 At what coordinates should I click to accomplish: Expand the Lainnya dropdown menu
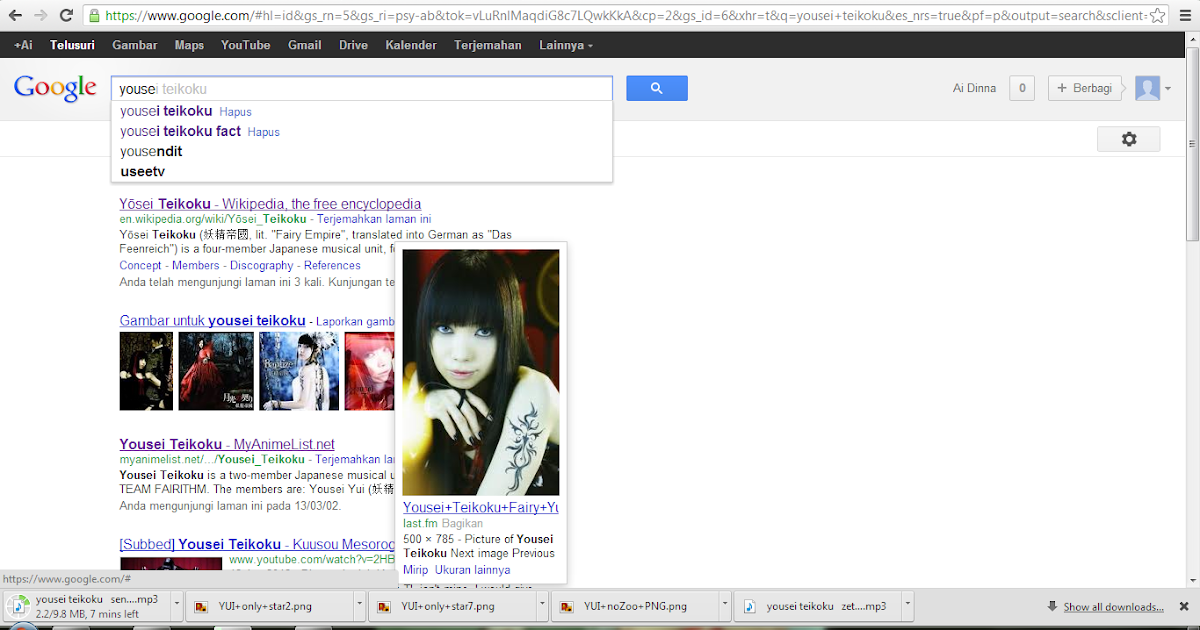click(x=566, y=45)
